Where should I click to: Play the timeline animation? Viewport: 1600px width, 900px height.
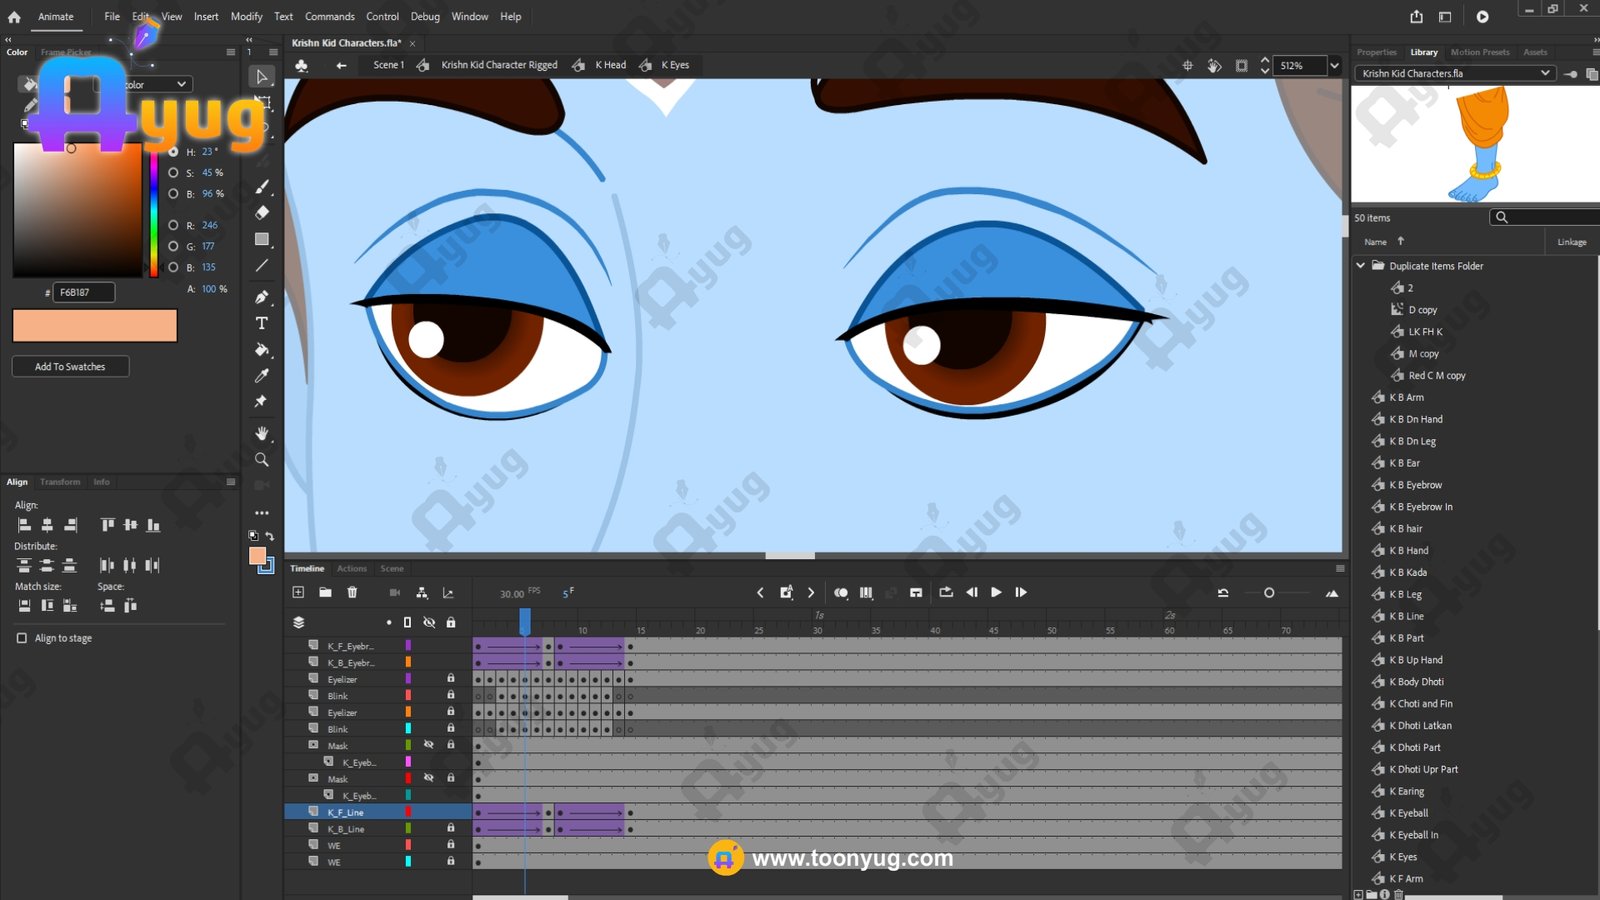point(996,592)
